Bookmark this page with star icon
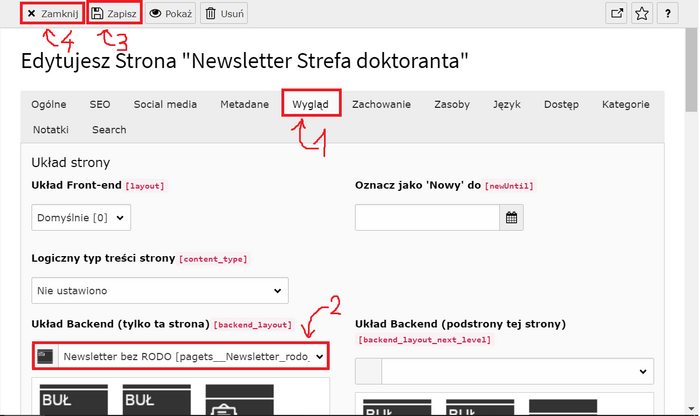This screenshot has height=416, width=700. [643, 14]
